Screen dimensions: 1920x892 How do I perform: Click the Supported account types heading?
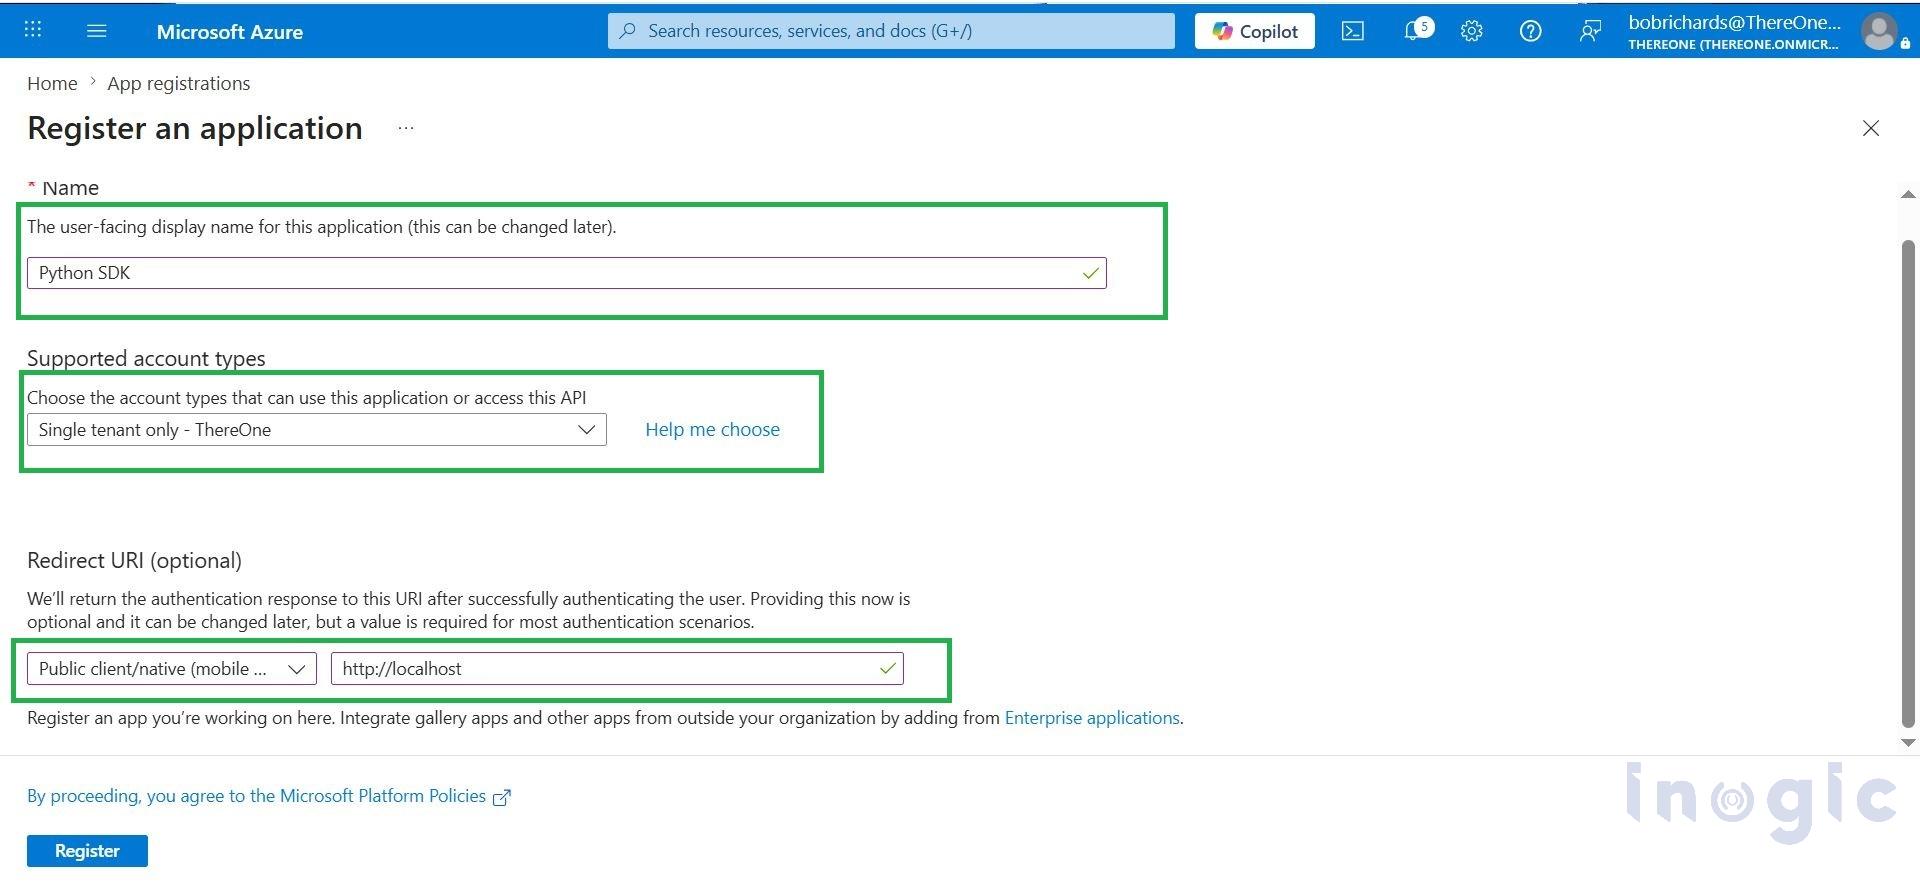(x=146, y=359)
